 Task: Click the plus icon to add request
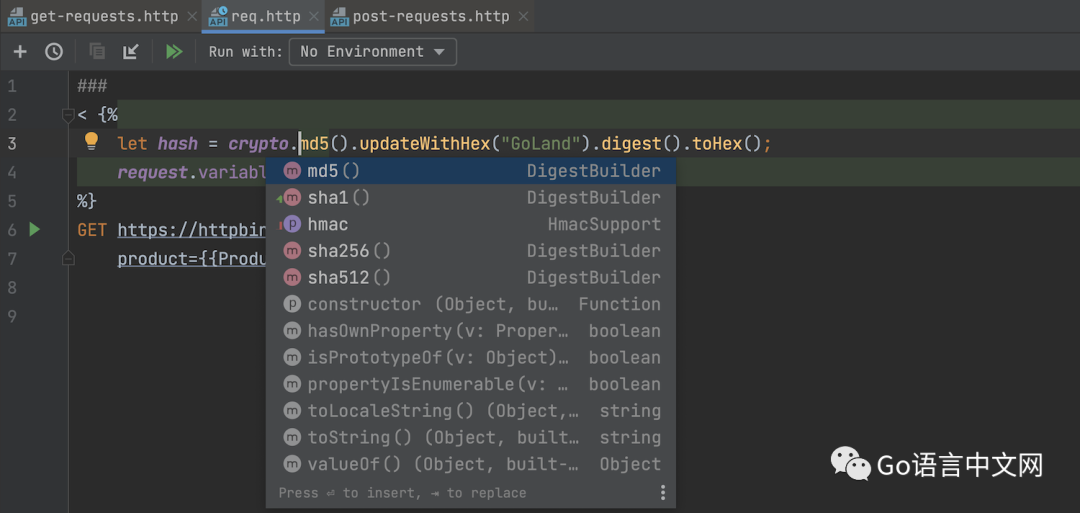[20, 52]
